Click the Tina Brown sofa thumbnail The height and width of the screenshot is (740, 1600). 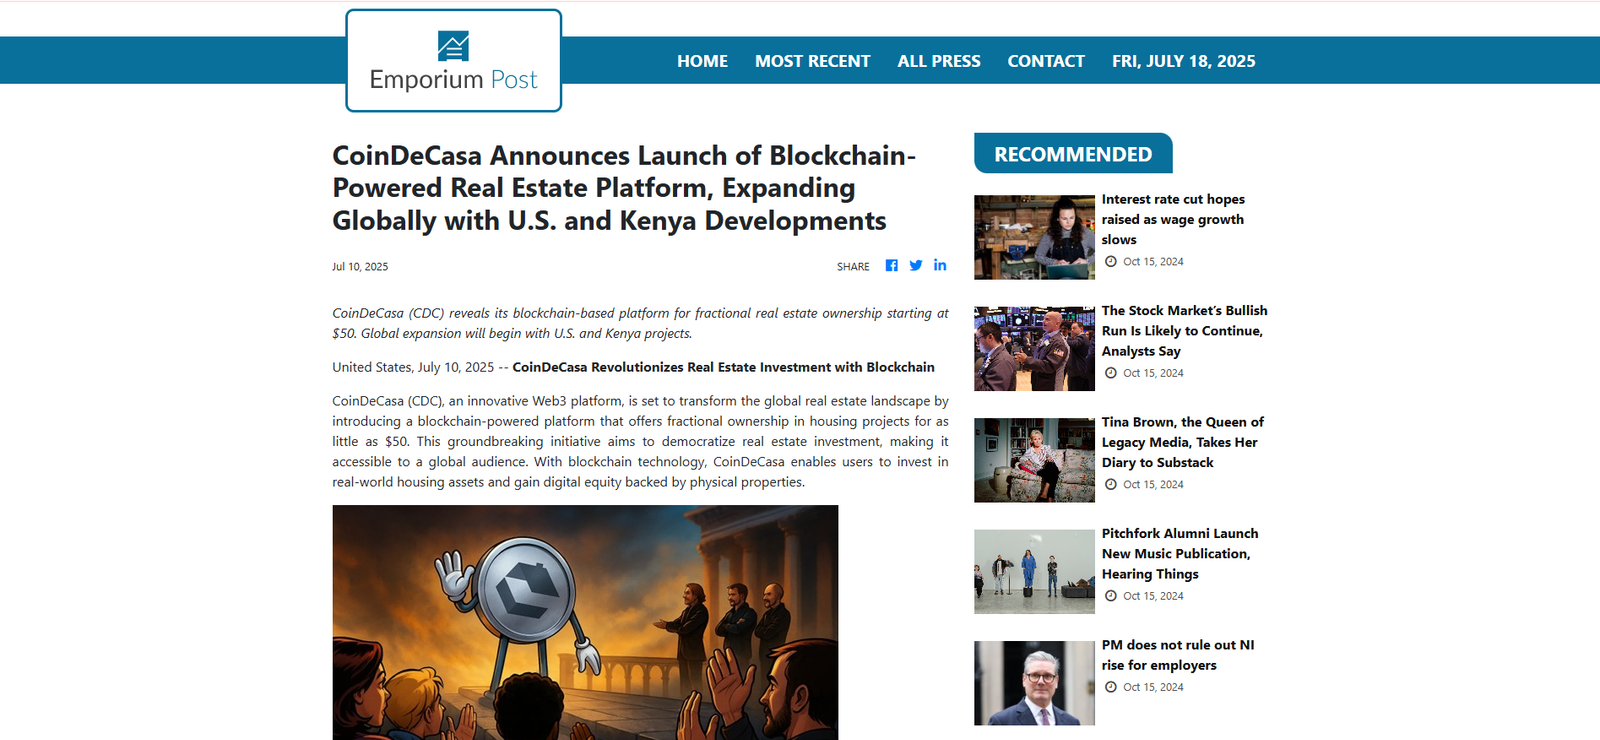[x=1034, y=460]
